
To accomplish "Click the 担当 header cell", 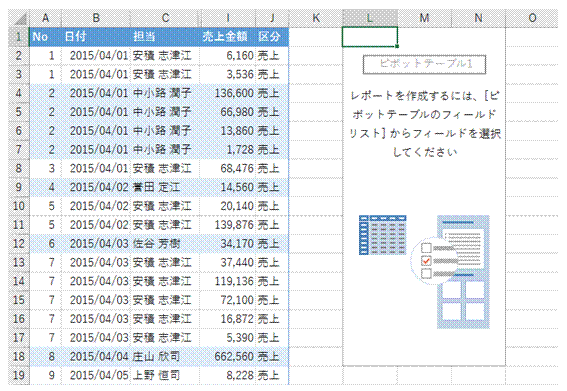I will tap(165, 37).
